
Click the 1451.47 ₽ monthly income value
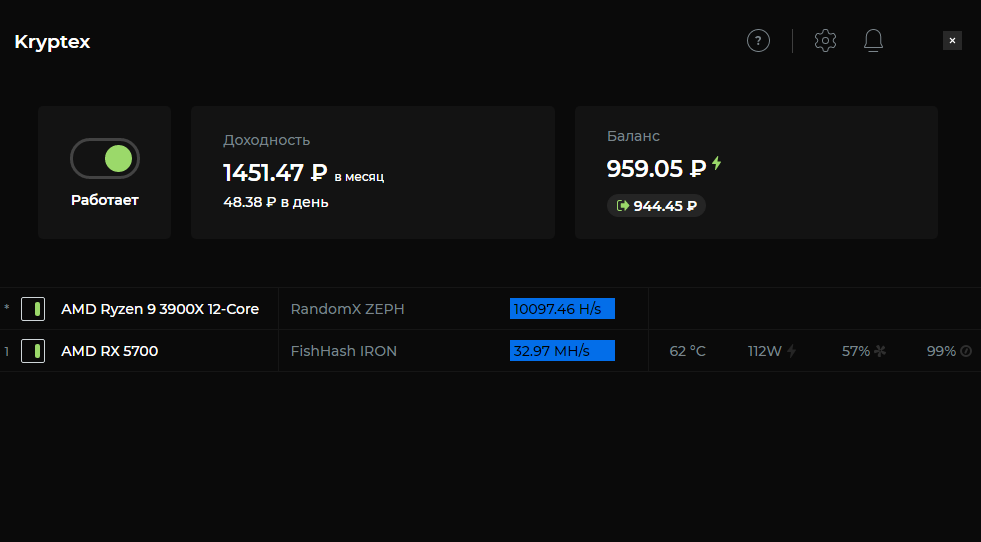click(x=275, y=173)
